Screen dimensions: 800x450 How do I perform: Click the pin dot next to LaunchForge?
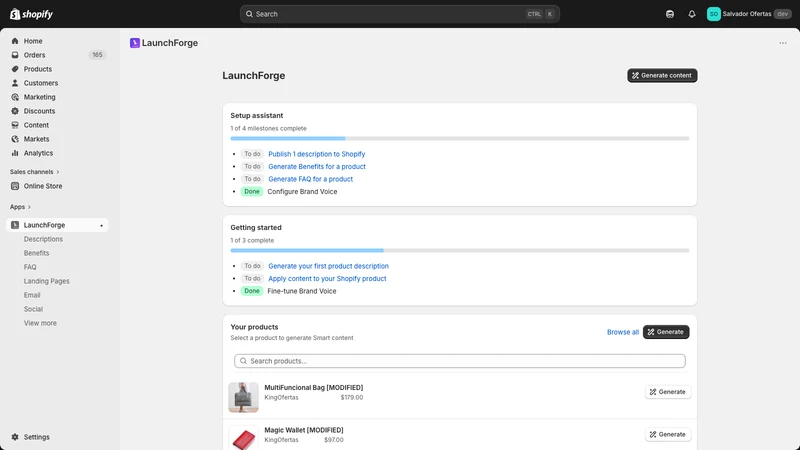pos(102,226)
